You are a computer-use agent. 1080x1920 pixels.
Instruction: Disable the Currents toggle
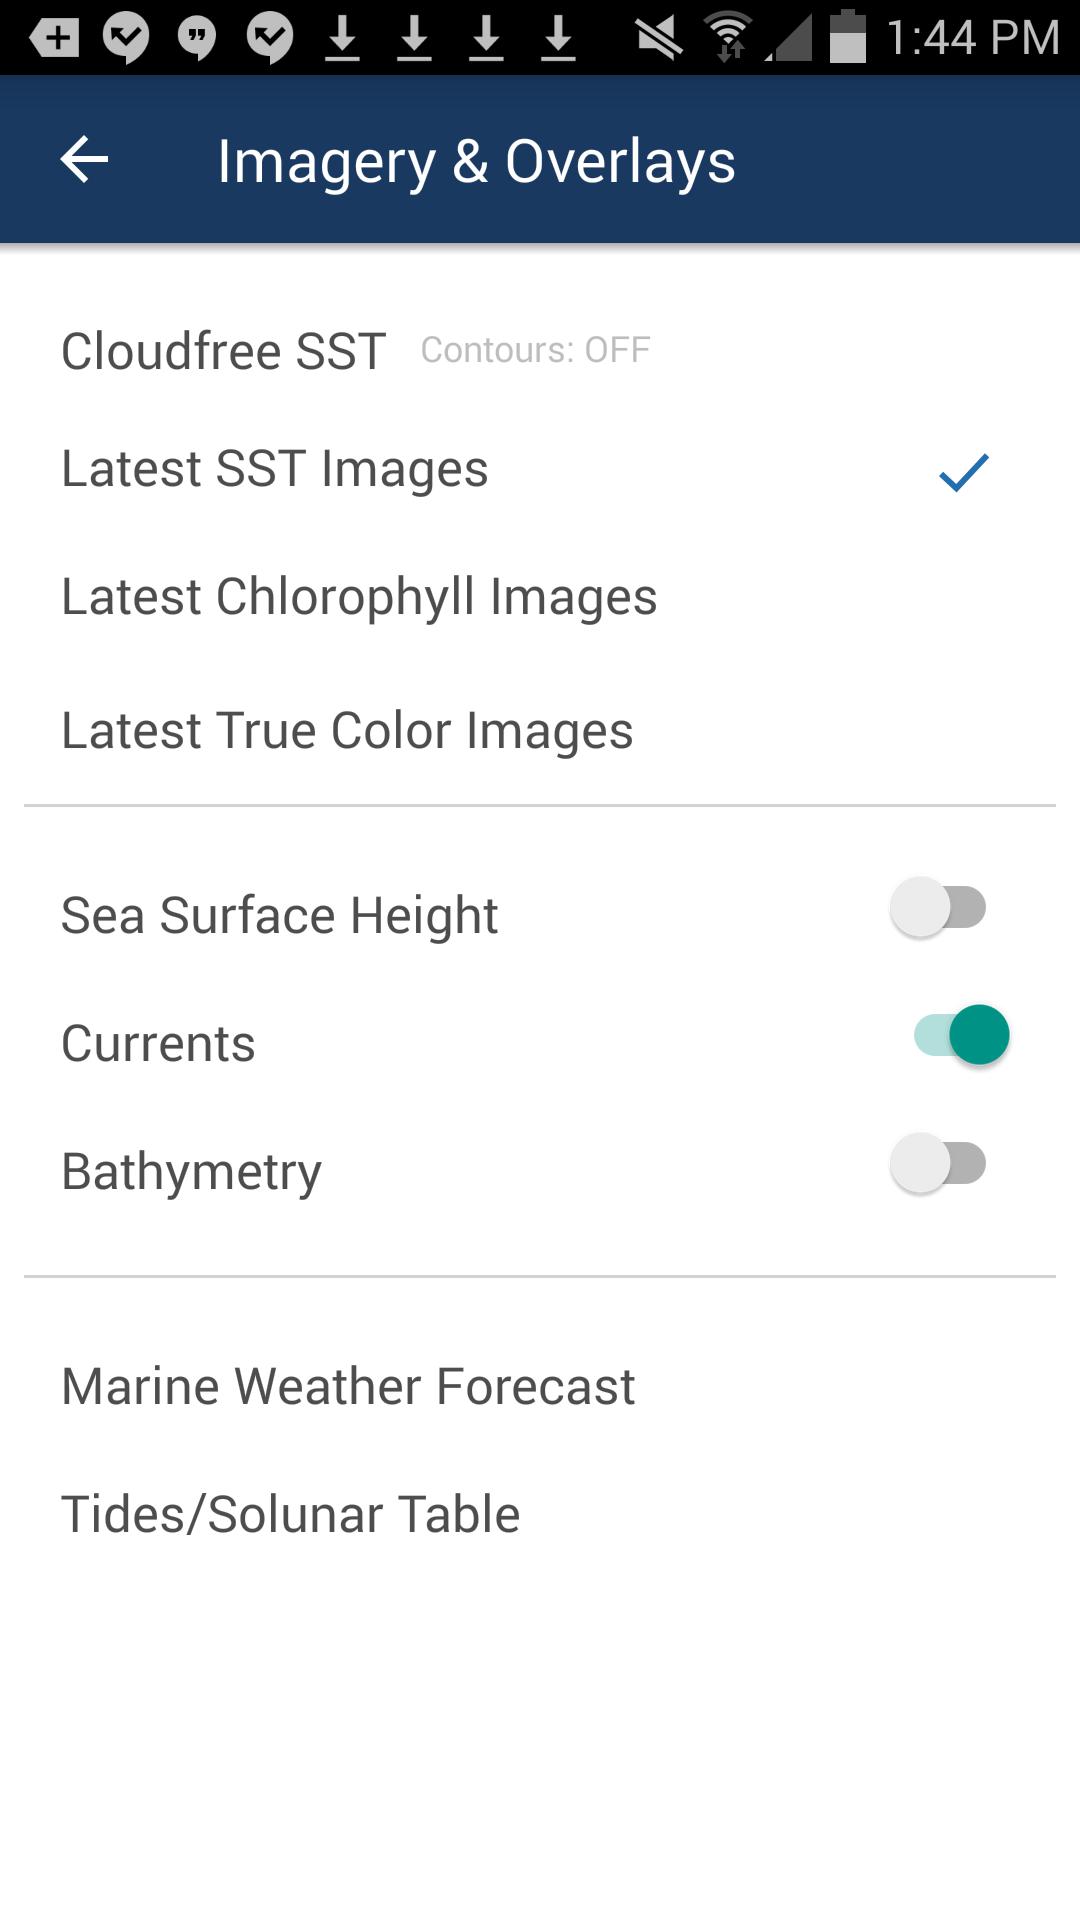[x=962, y=1035]
